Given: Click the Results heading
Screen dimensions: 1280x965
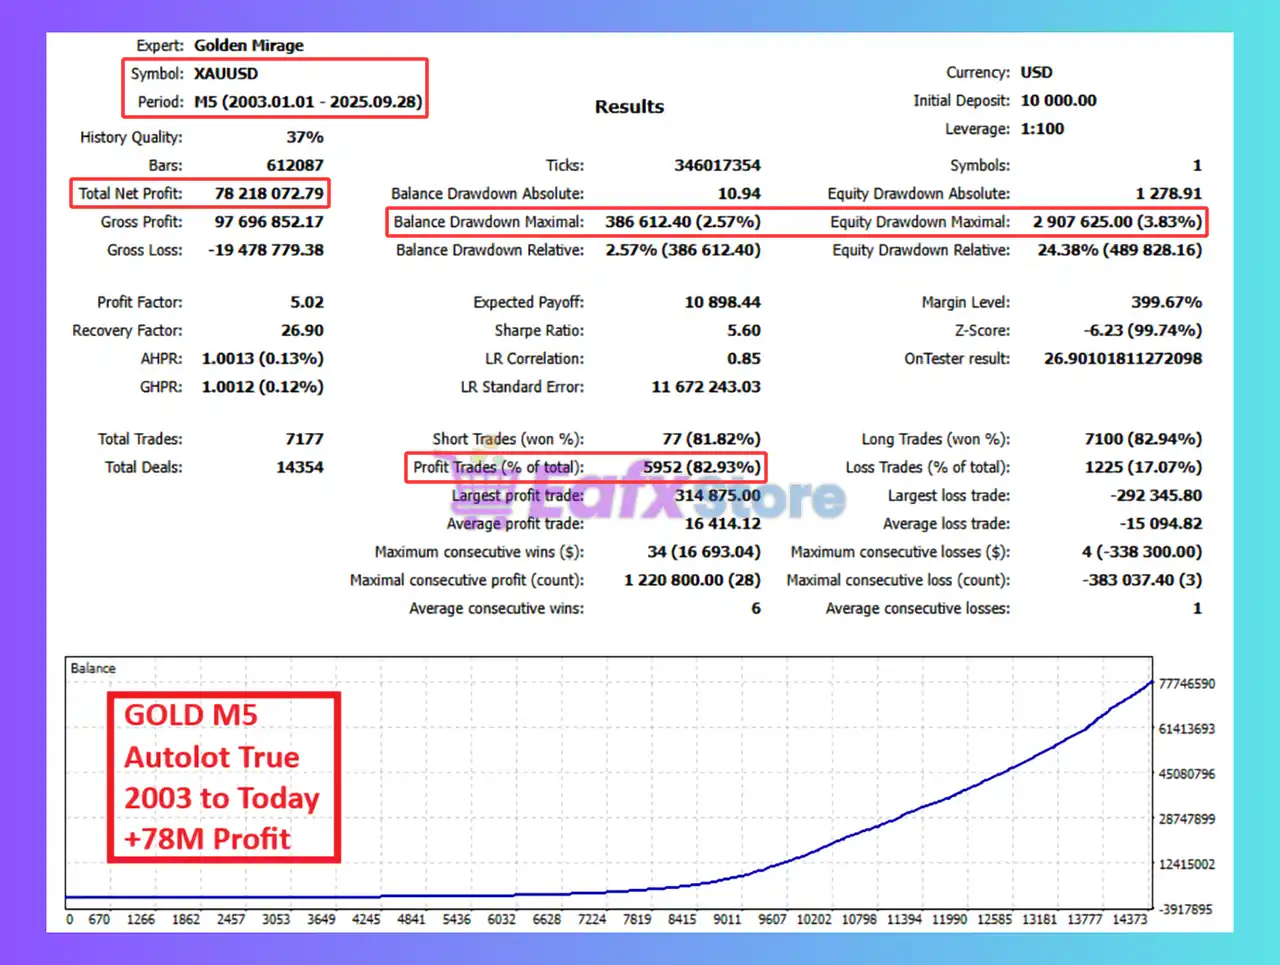Looking at the screenshot, I should (629, 107).
